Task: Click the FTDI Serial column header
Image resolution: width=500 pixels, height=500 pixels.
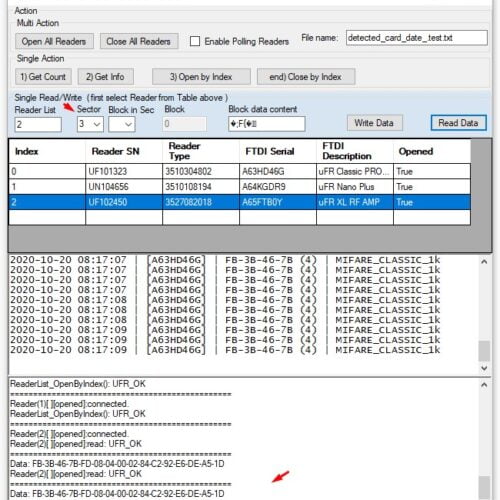Action: coord(278,151)
